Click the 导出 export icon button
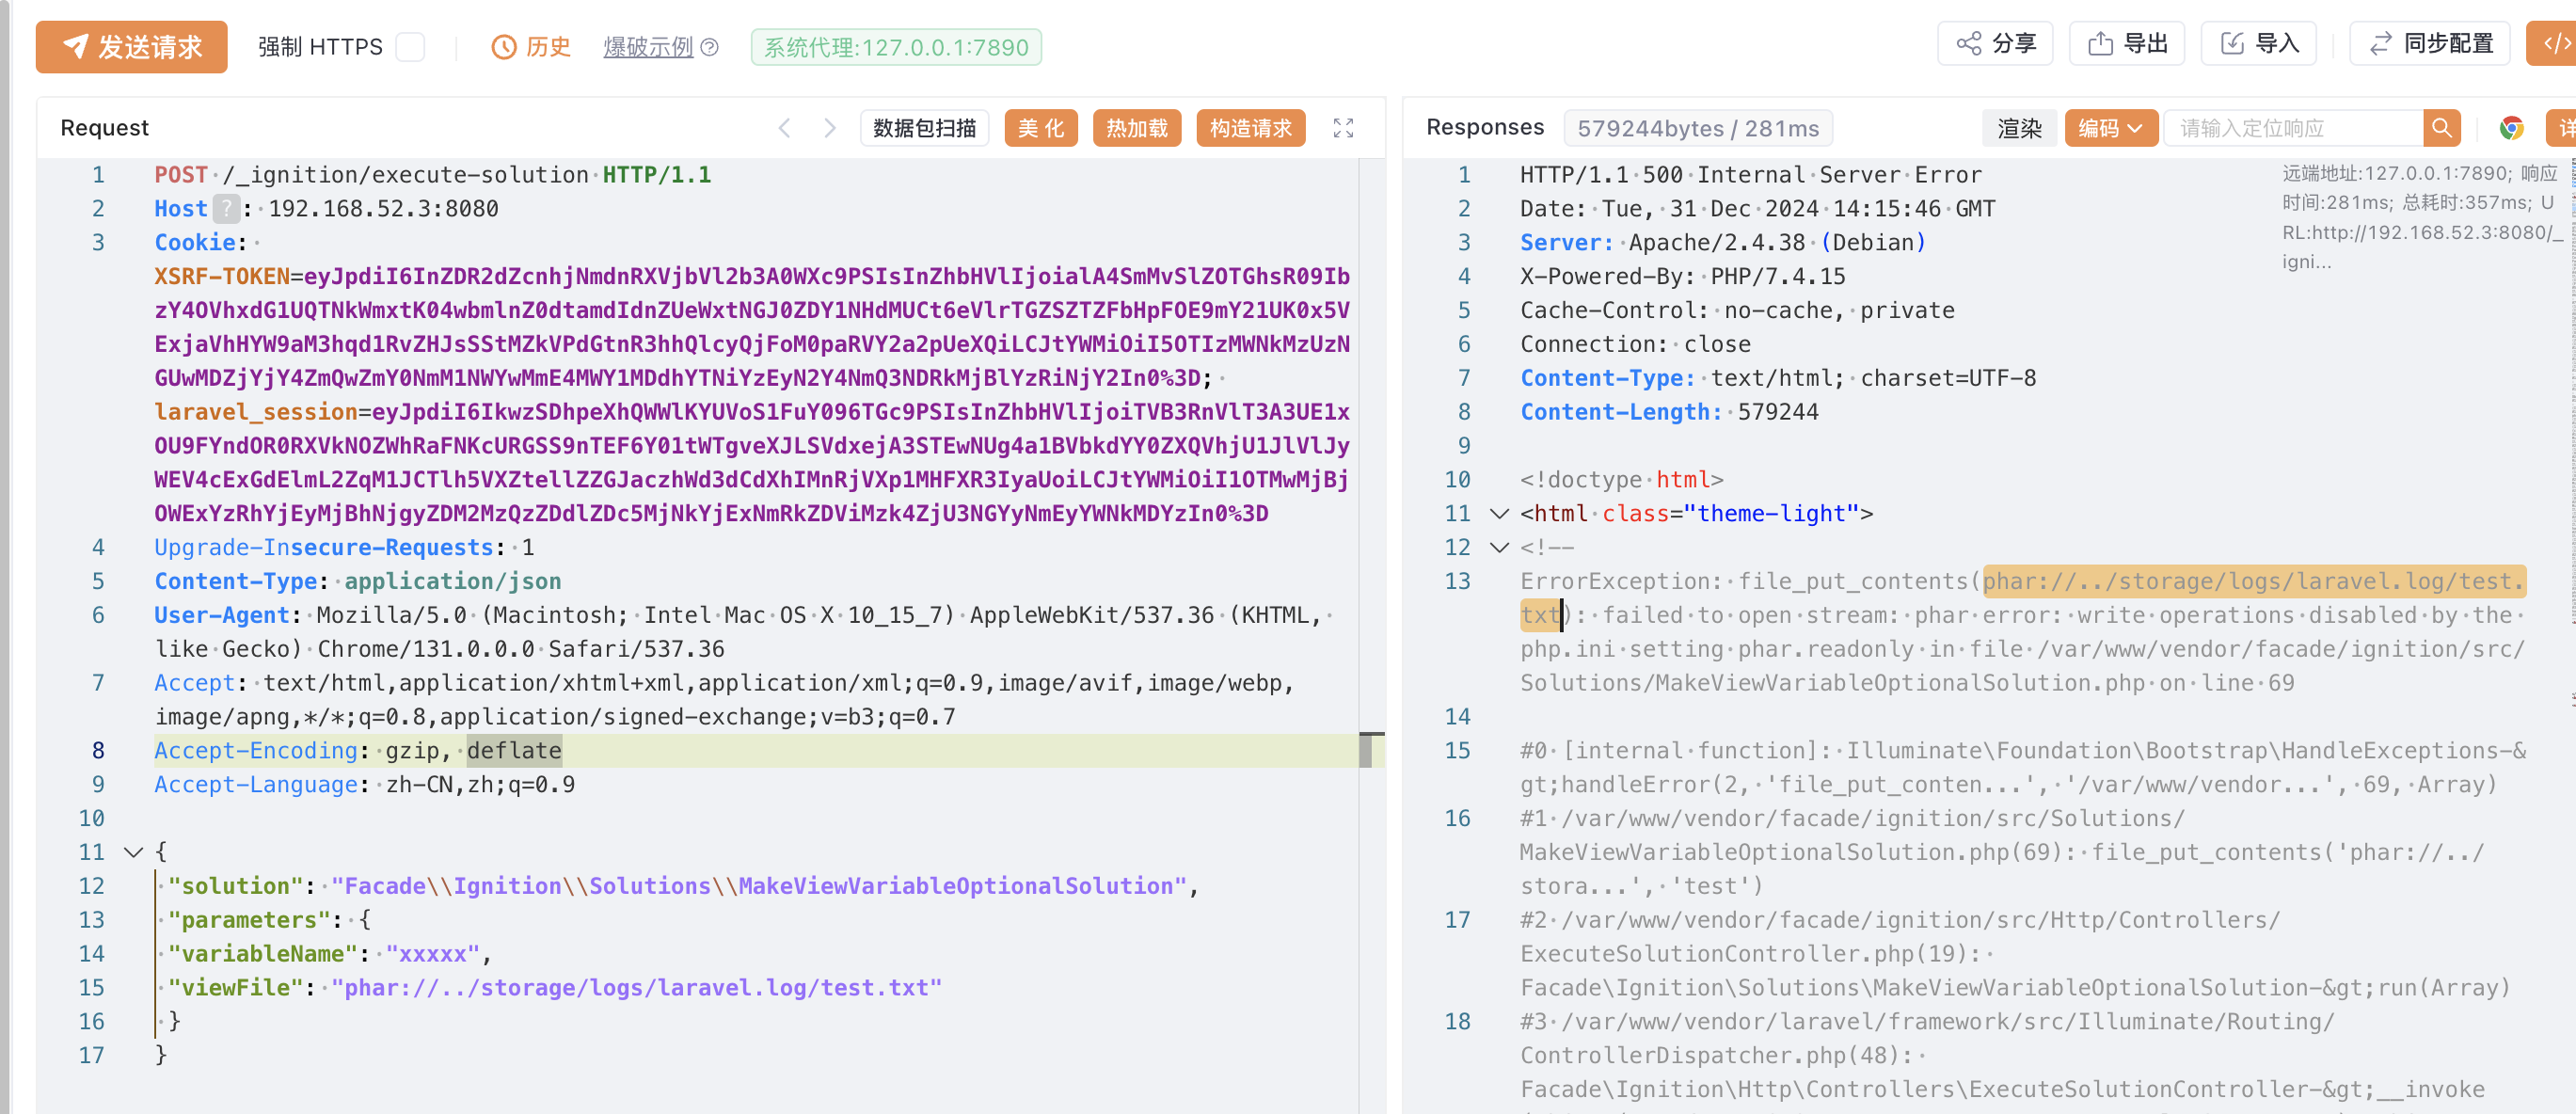The height and width of the screenshot is (1114, 2576). pos(2126,43)
